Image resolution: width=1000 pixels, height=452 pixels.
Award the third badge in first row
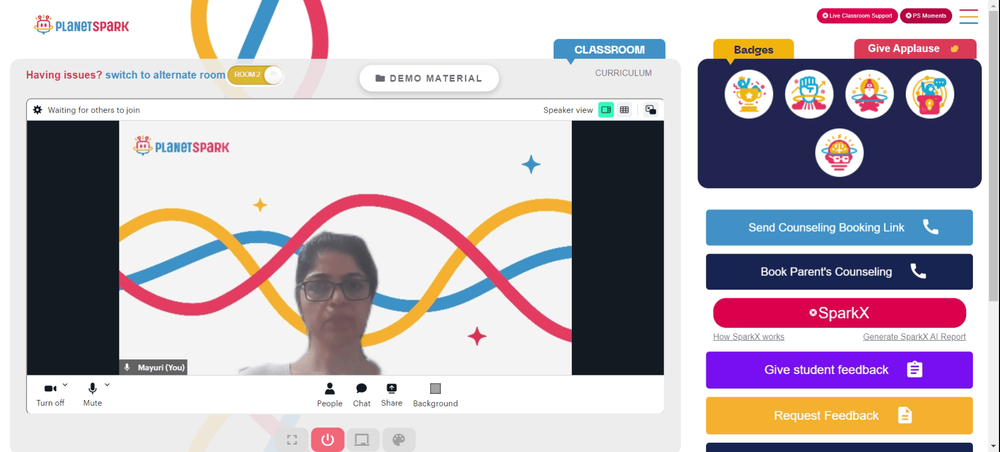click(869, 94)
